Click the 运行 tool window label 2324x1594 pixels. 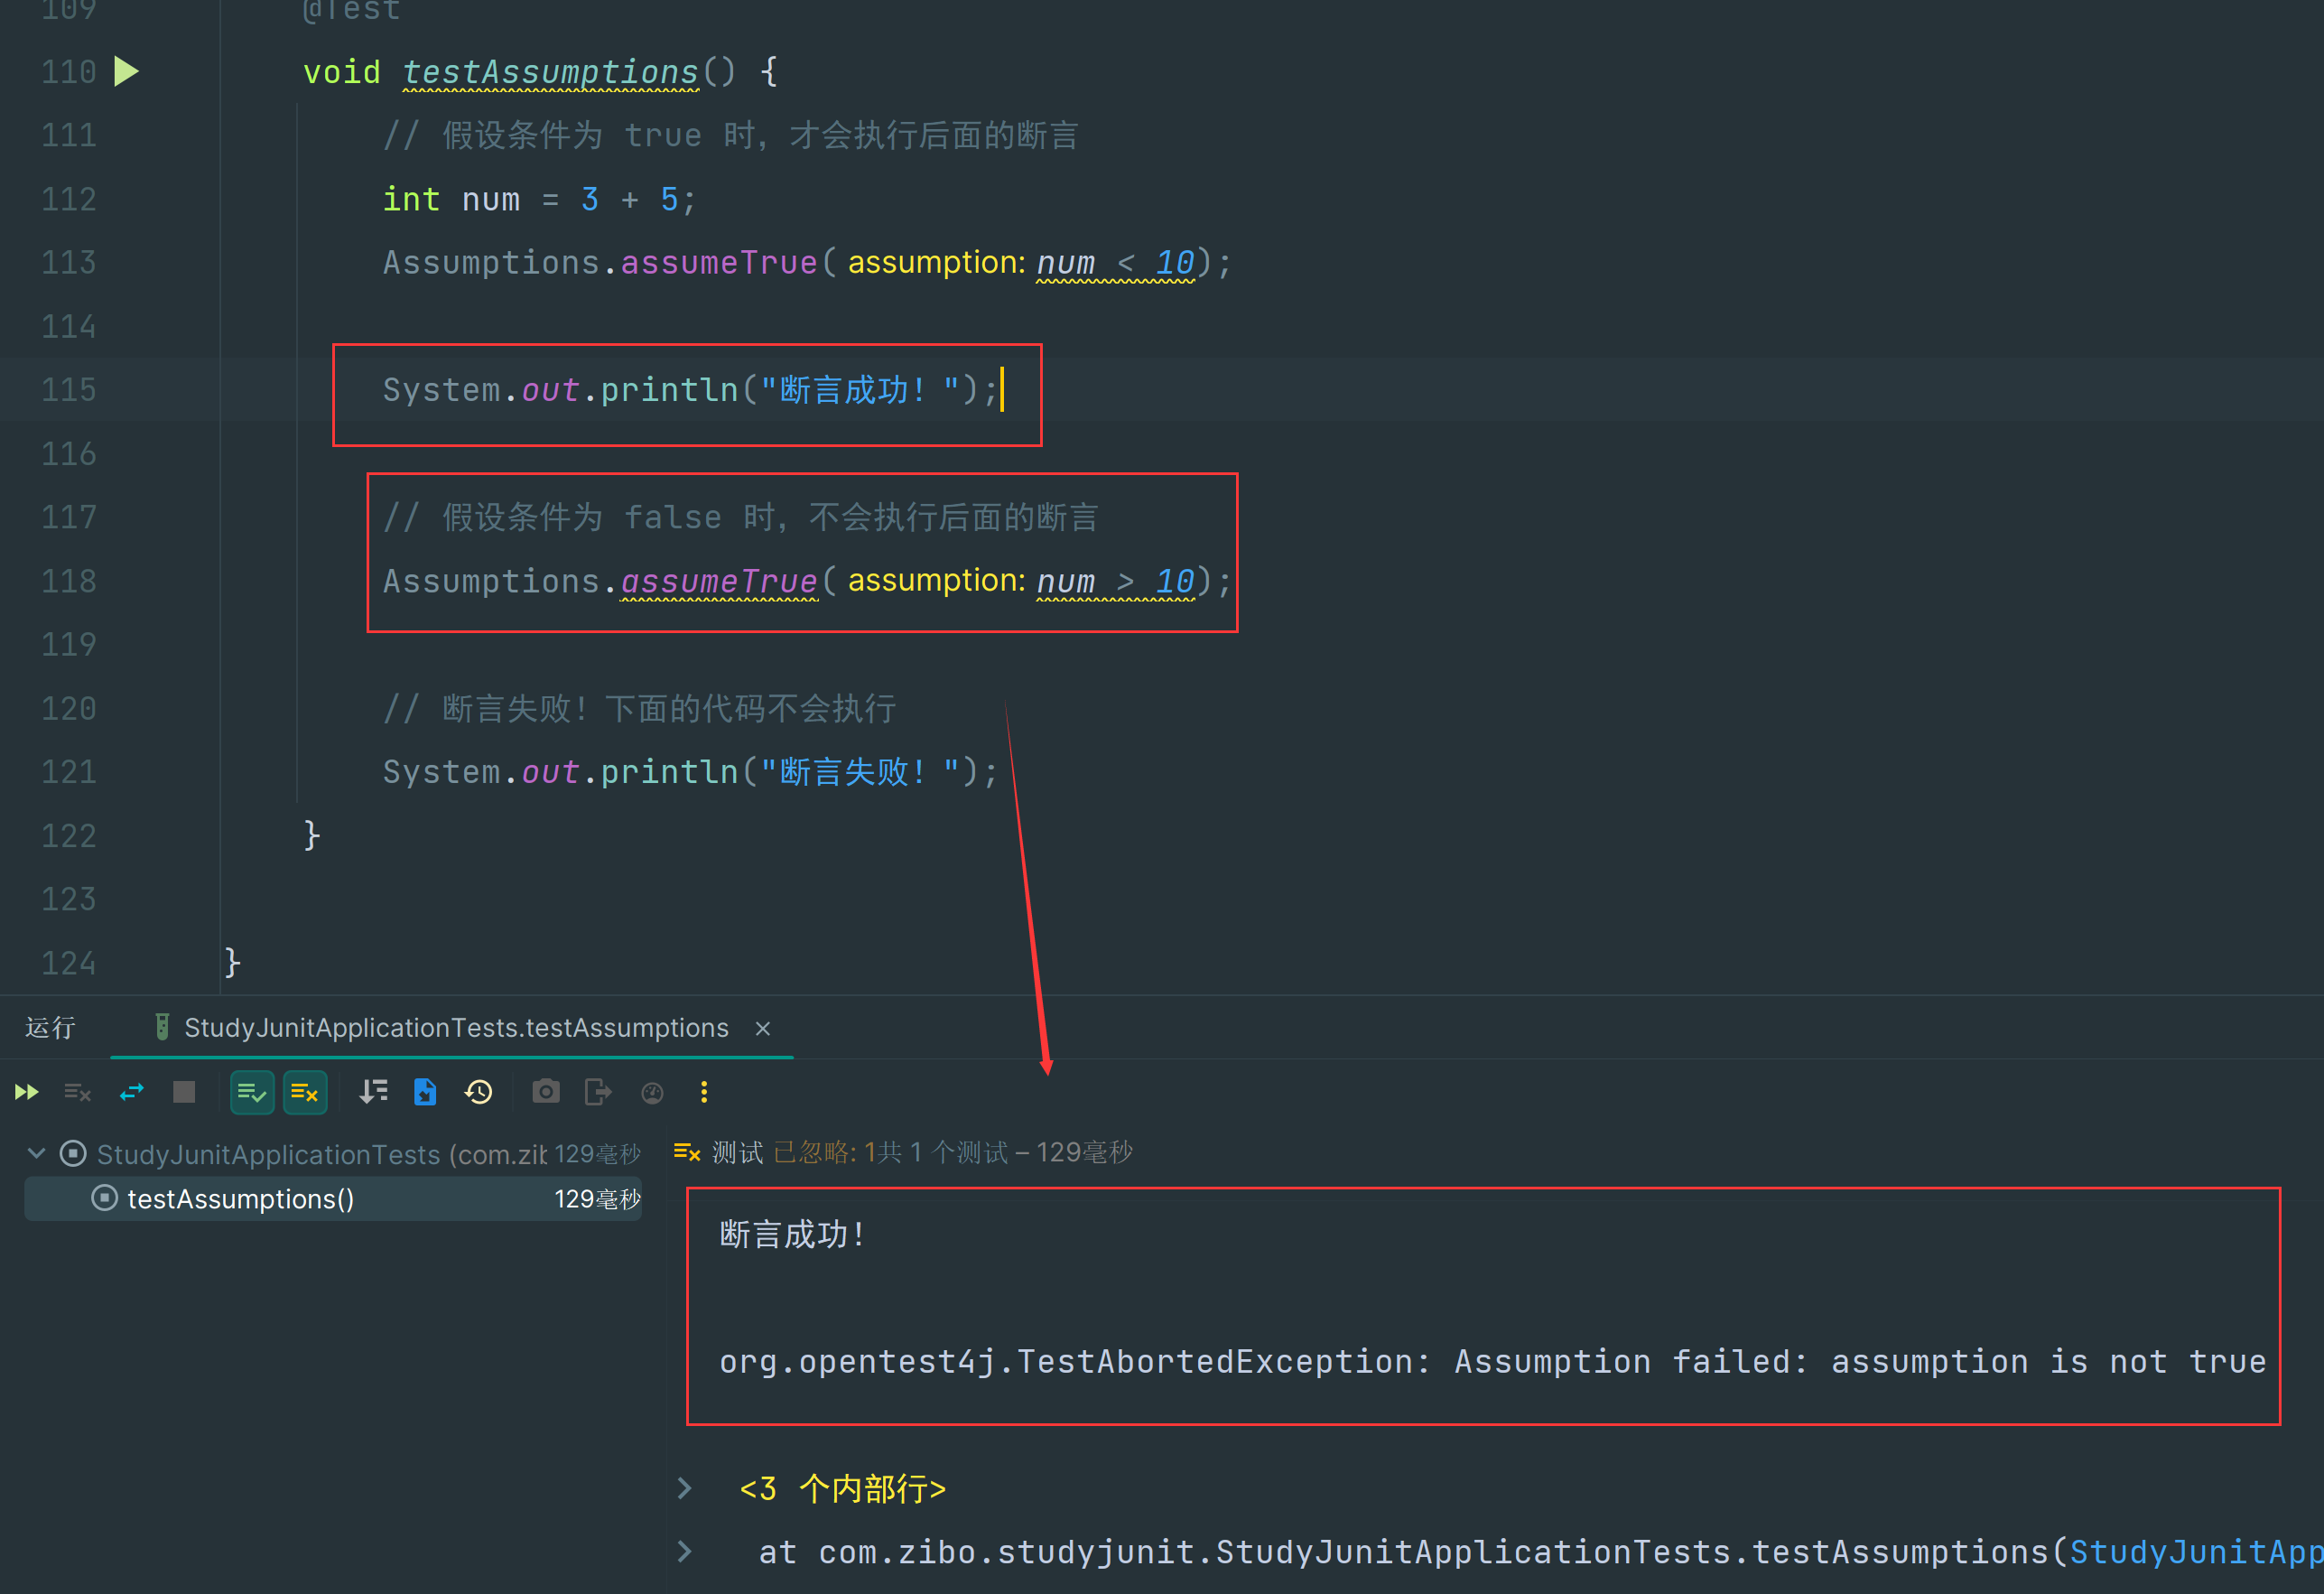pos(50,1028)
